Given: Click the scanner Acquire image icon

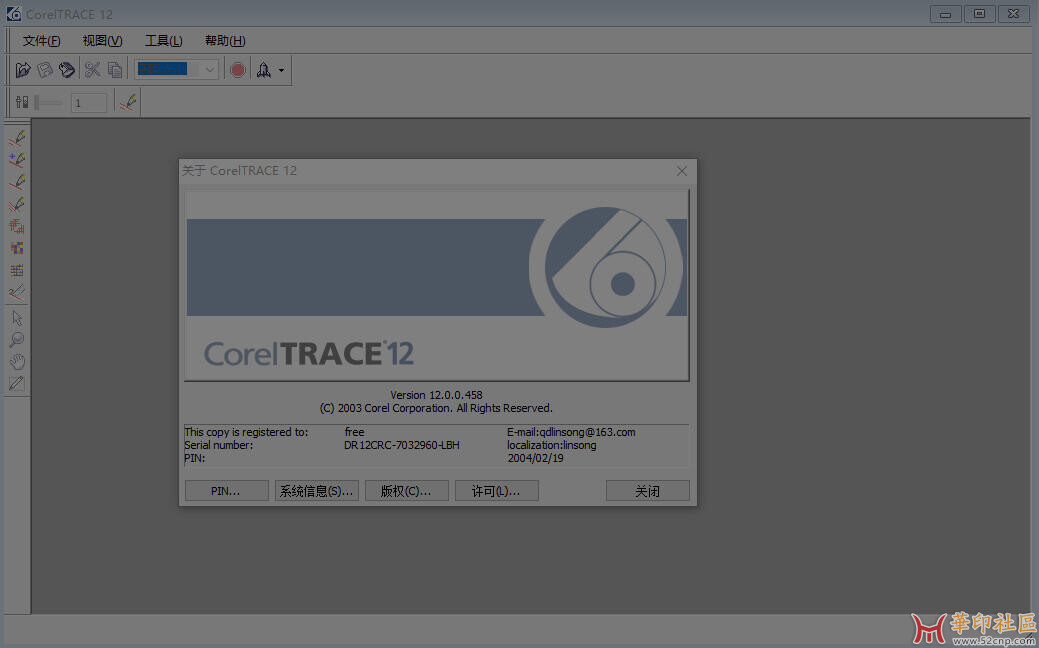Looking at the screenshot, I should point(66,70).
